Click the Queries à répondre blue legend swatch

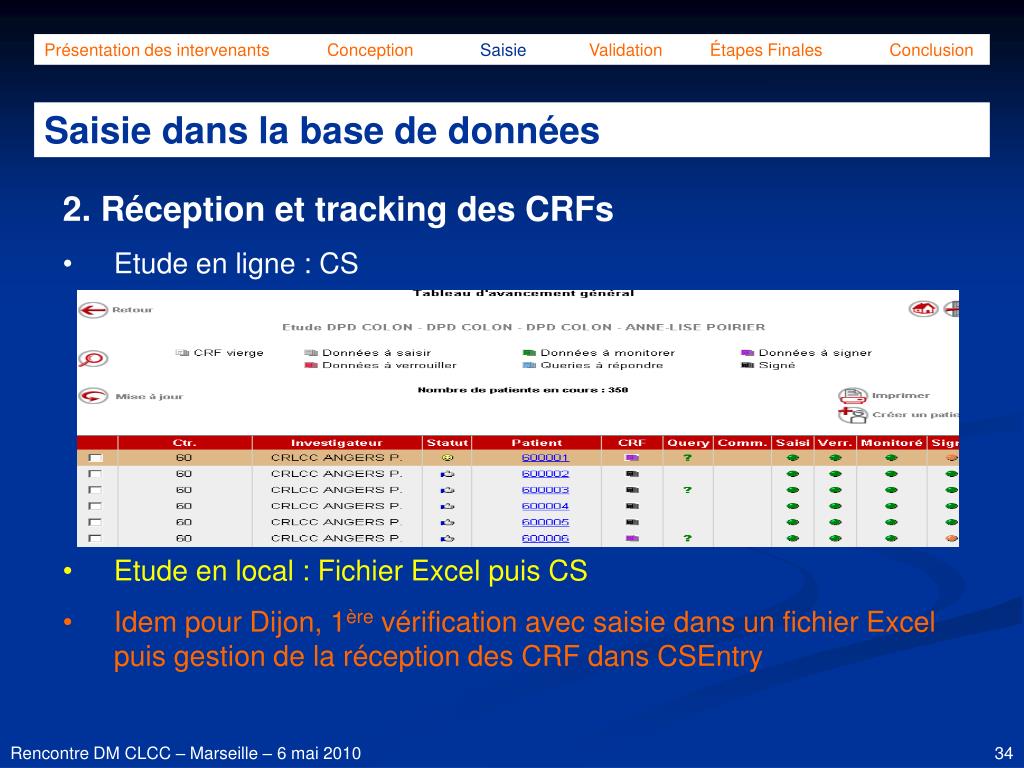pyautogui.click(x=529, y=365)
